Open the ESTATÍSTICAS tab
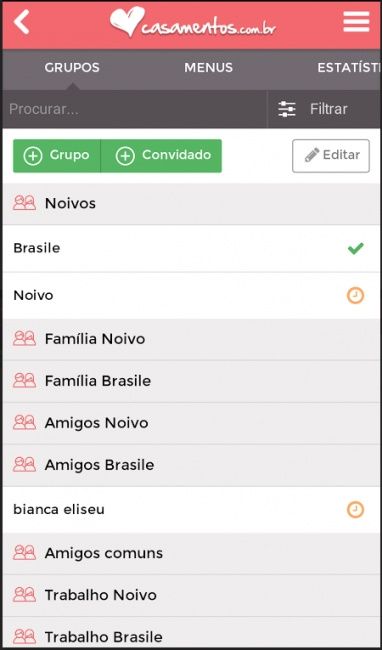The width and height of the screenshot is (382, 650). tap(349, 68)
